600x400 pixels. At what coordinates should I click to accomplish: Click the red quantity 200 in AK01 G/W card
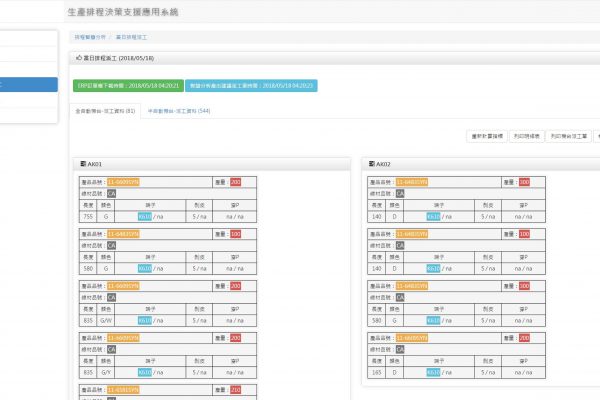click(235, 286)
